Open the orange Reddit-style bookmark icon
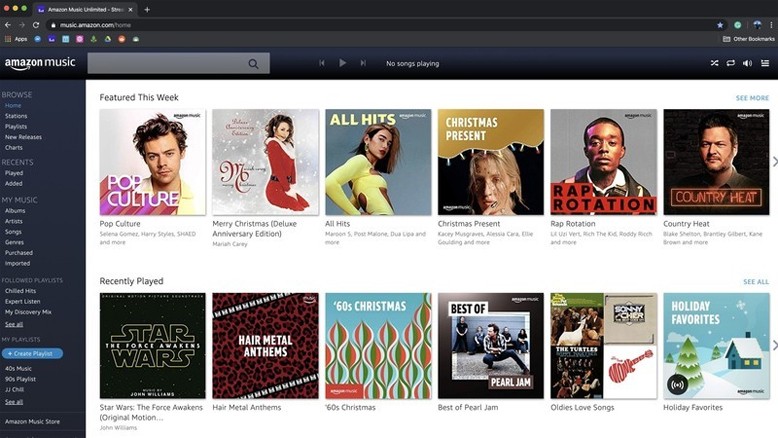This screenshot has height=438, width=778. pos(122,39)
